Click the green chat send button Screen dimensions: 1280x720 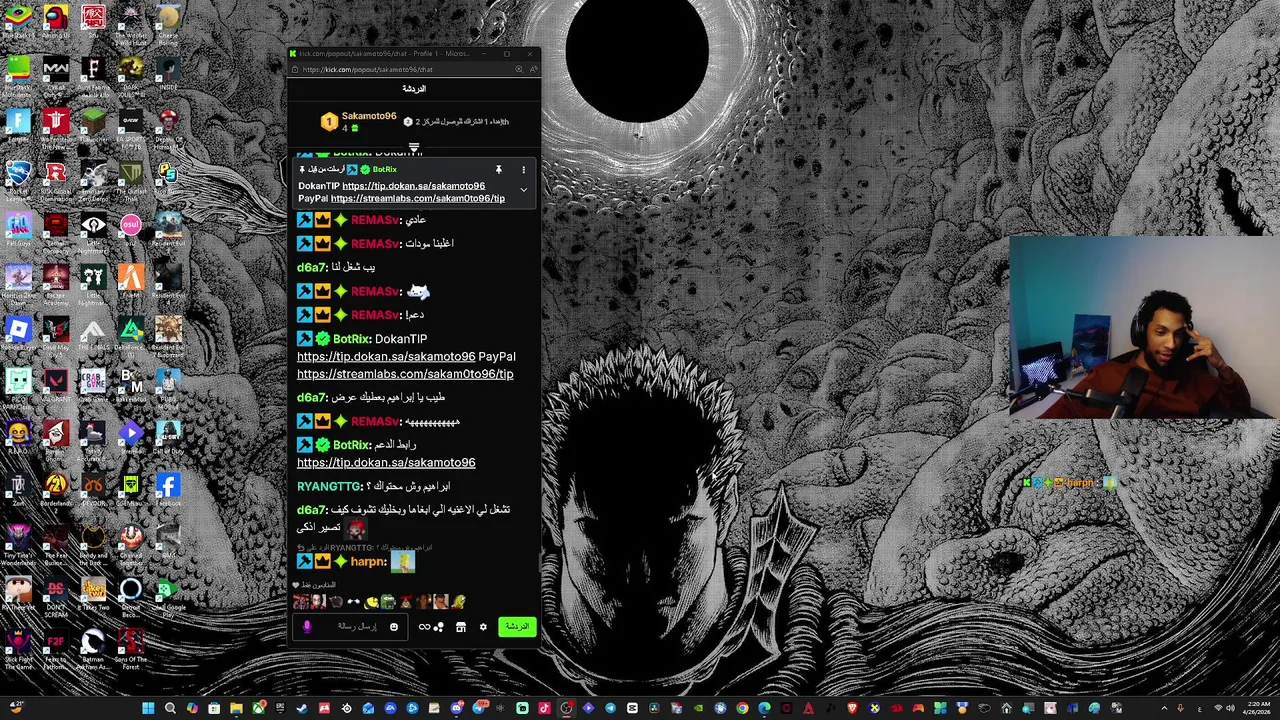[517, 627]
